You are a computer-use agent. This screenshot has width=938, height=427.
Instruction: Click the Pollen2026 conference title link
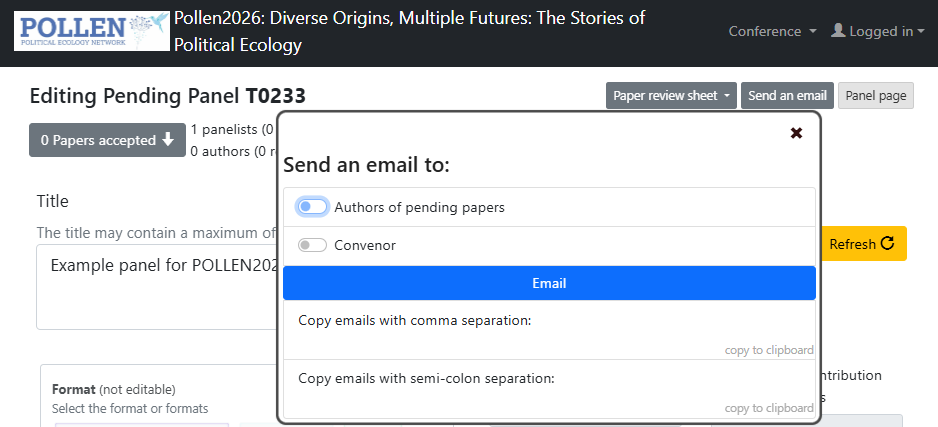point(409,31)
